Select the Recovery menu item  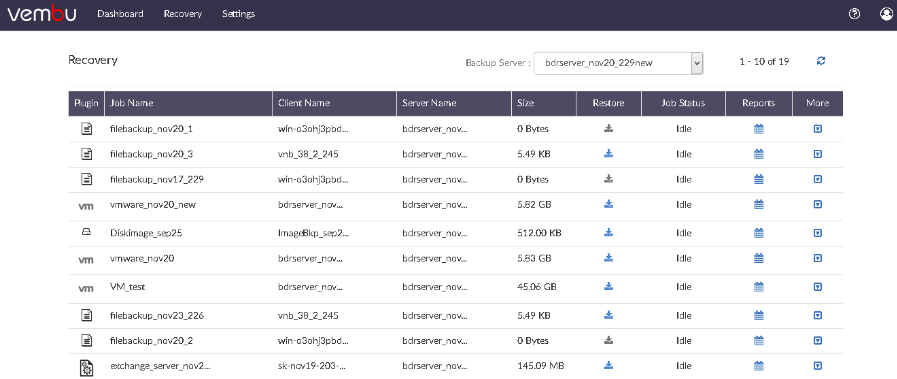(x=182, y=14)
